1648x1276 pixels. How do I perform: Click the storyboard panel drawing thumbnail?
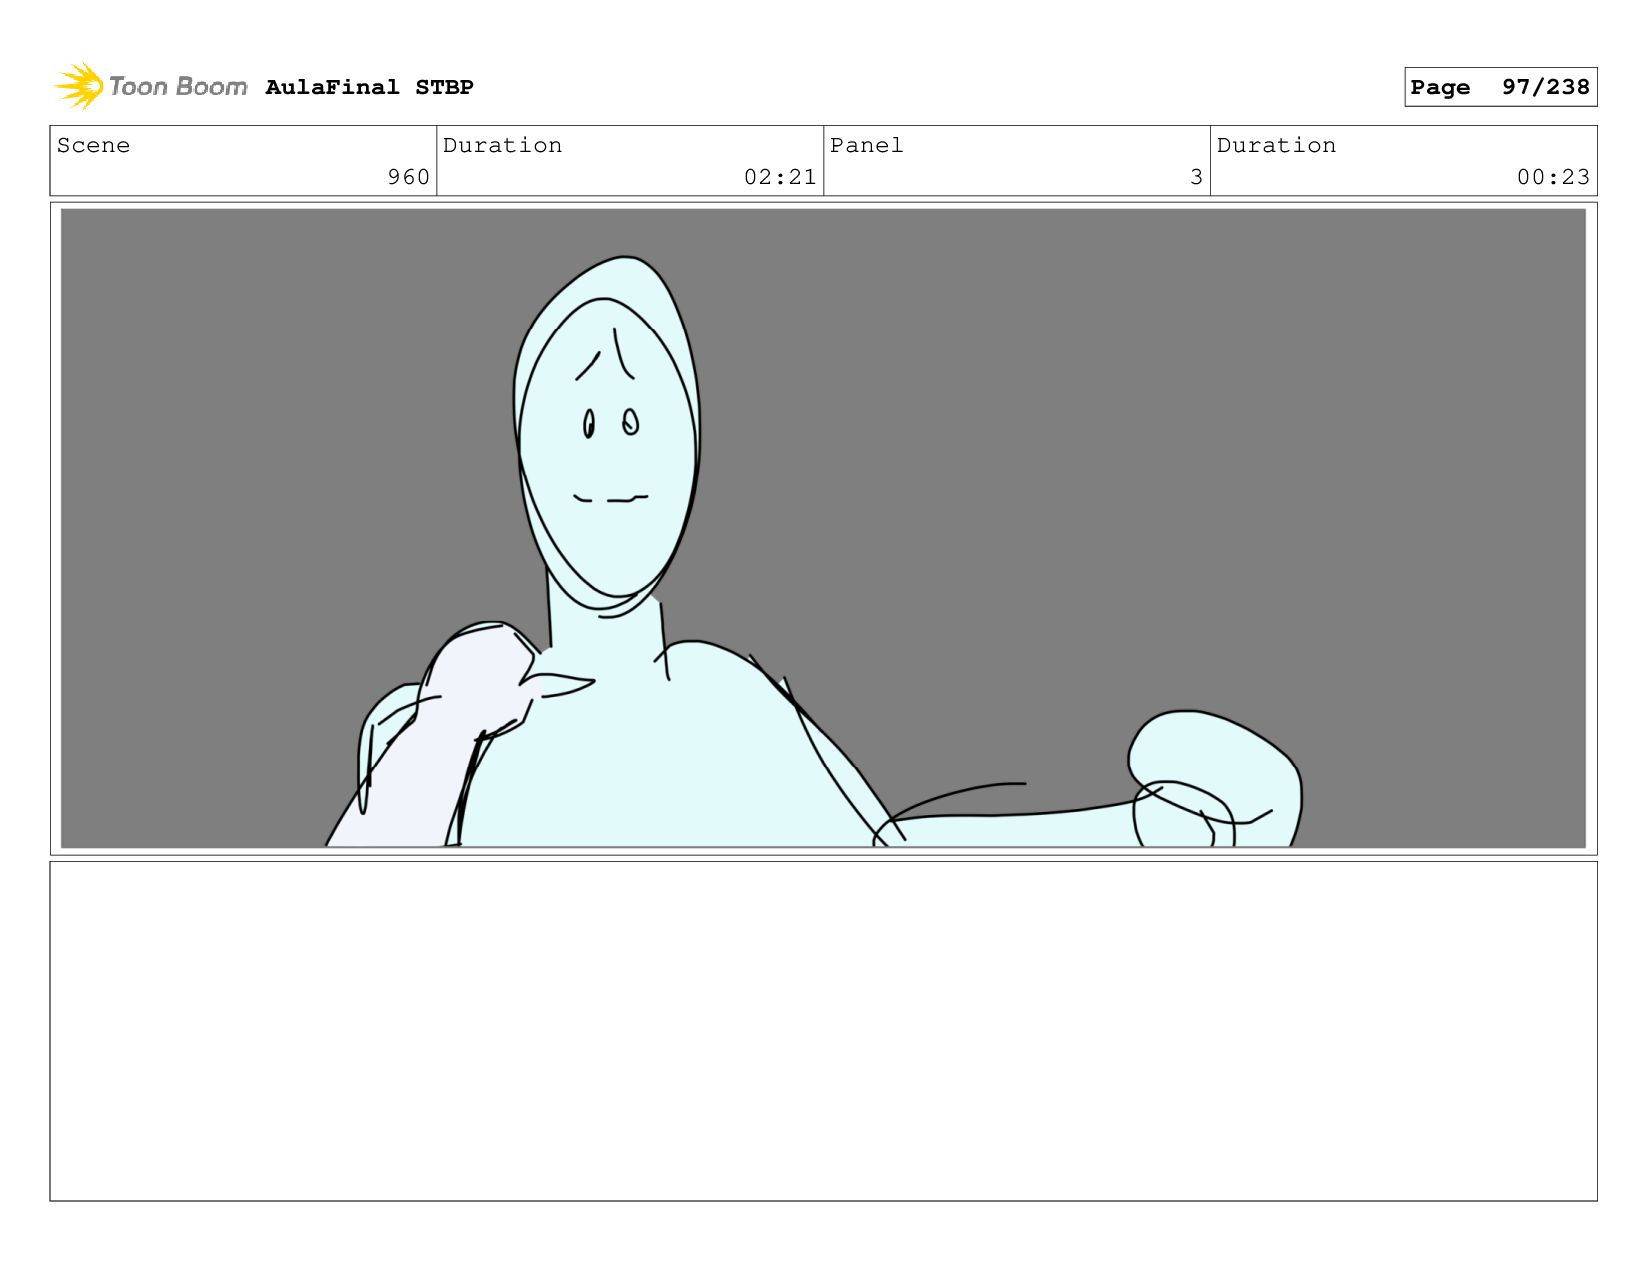[823, 528]
